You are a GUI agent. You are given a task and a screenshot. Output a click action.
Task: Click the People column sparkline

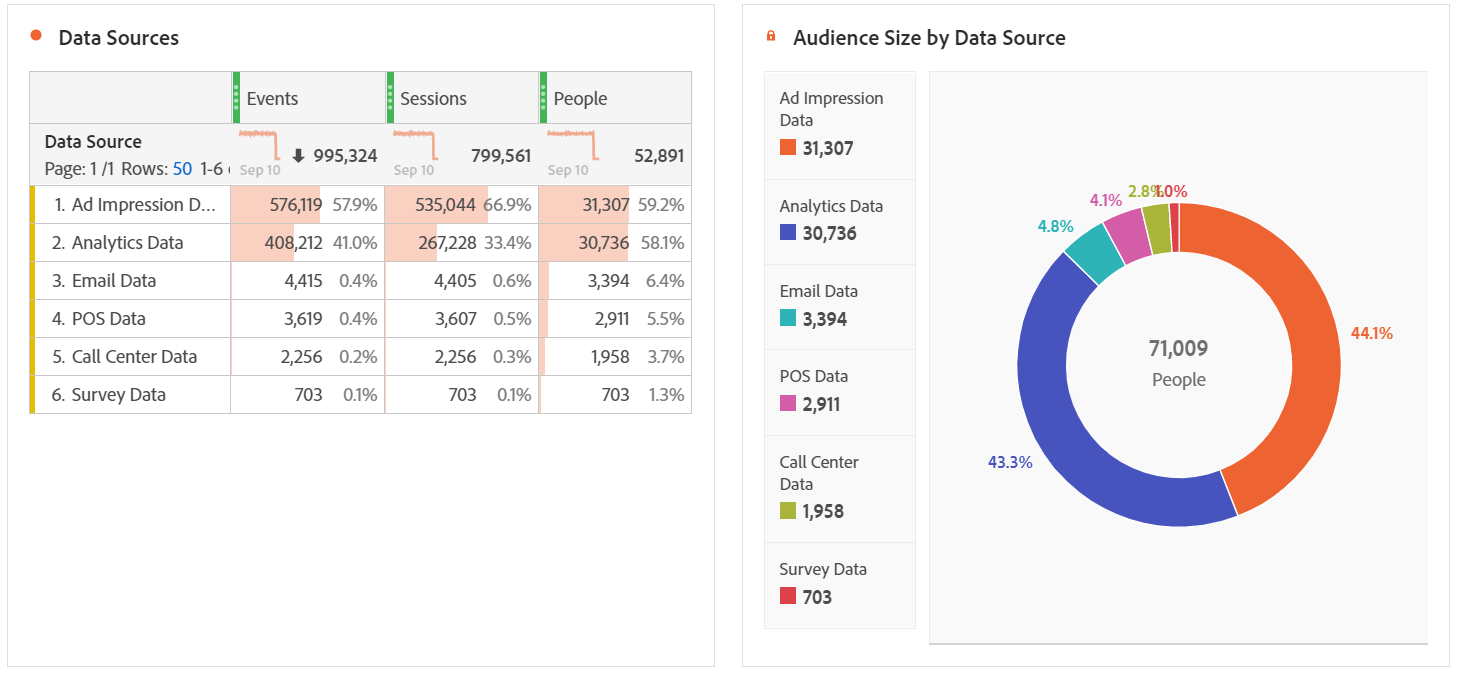(x=571, y=143)
